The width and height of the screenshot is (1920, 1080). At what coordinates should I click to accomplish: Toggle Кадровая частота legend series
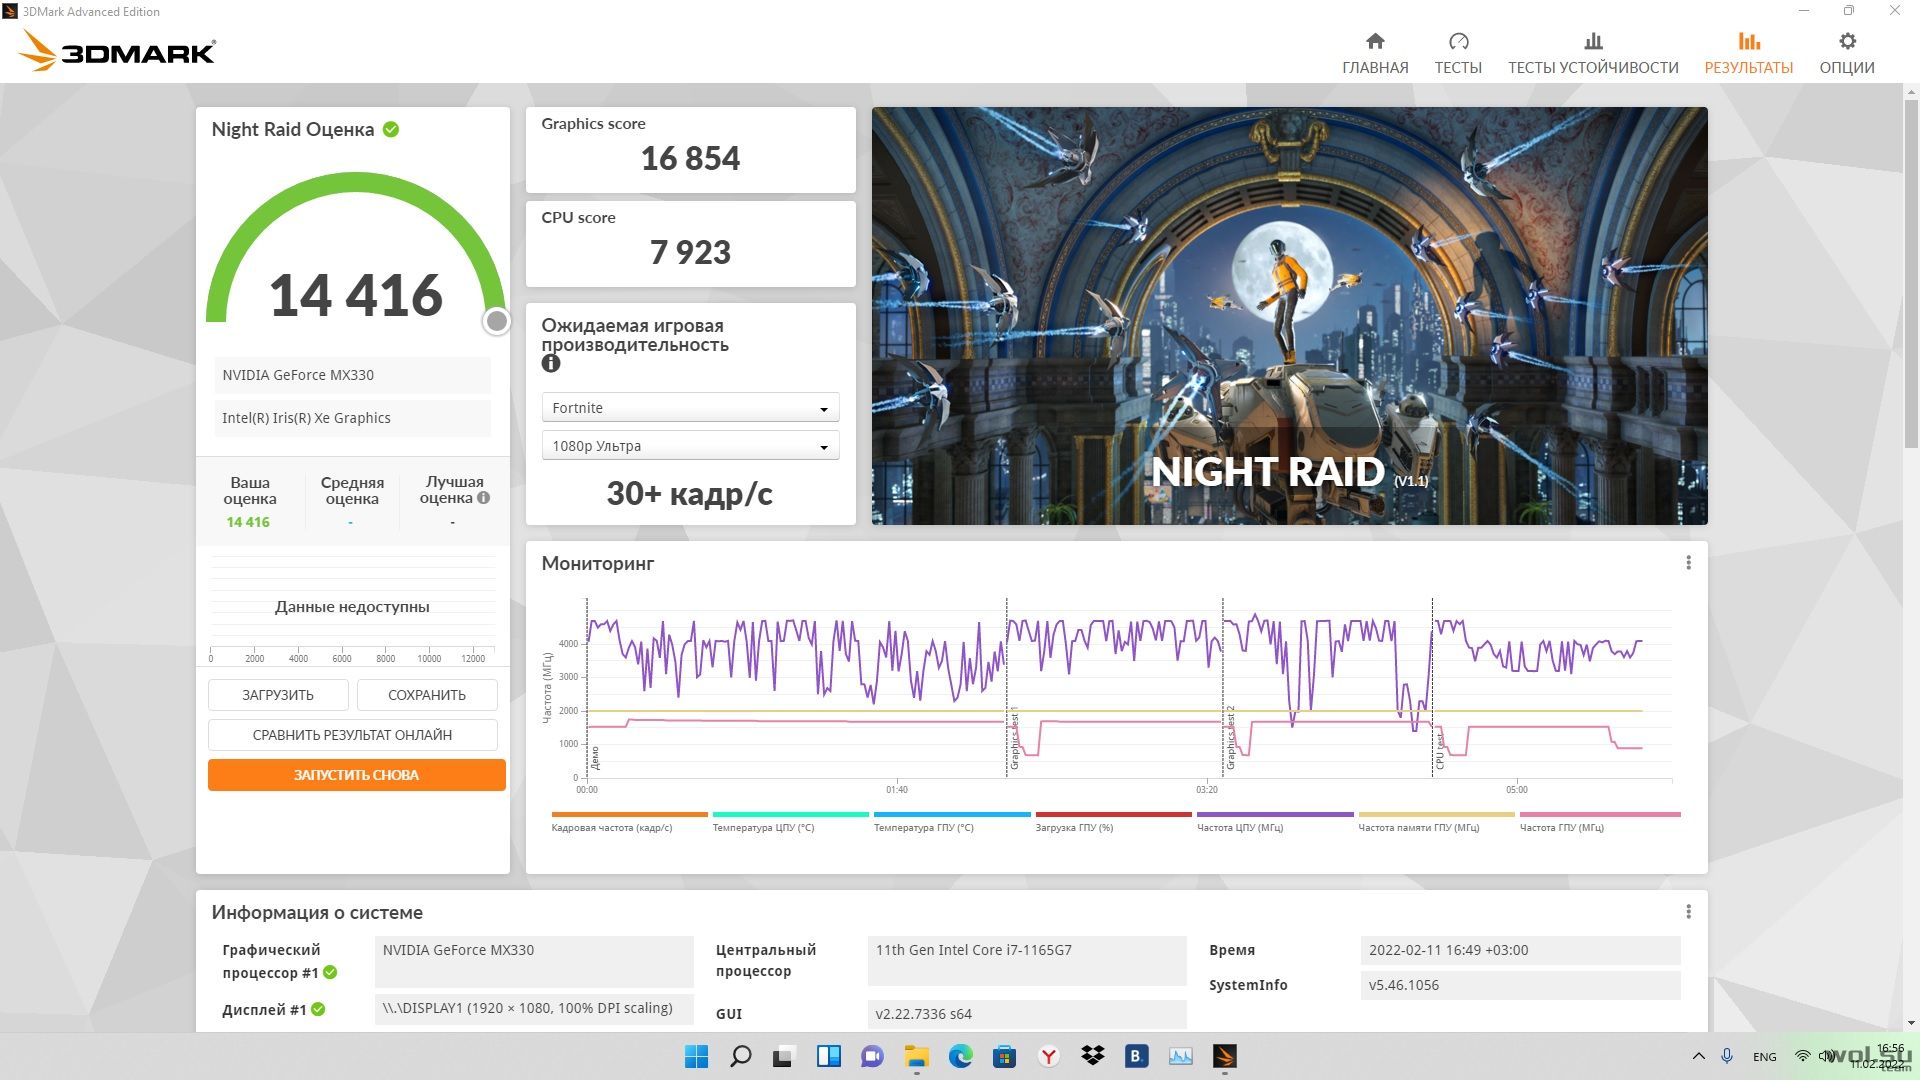coord(629,822)
